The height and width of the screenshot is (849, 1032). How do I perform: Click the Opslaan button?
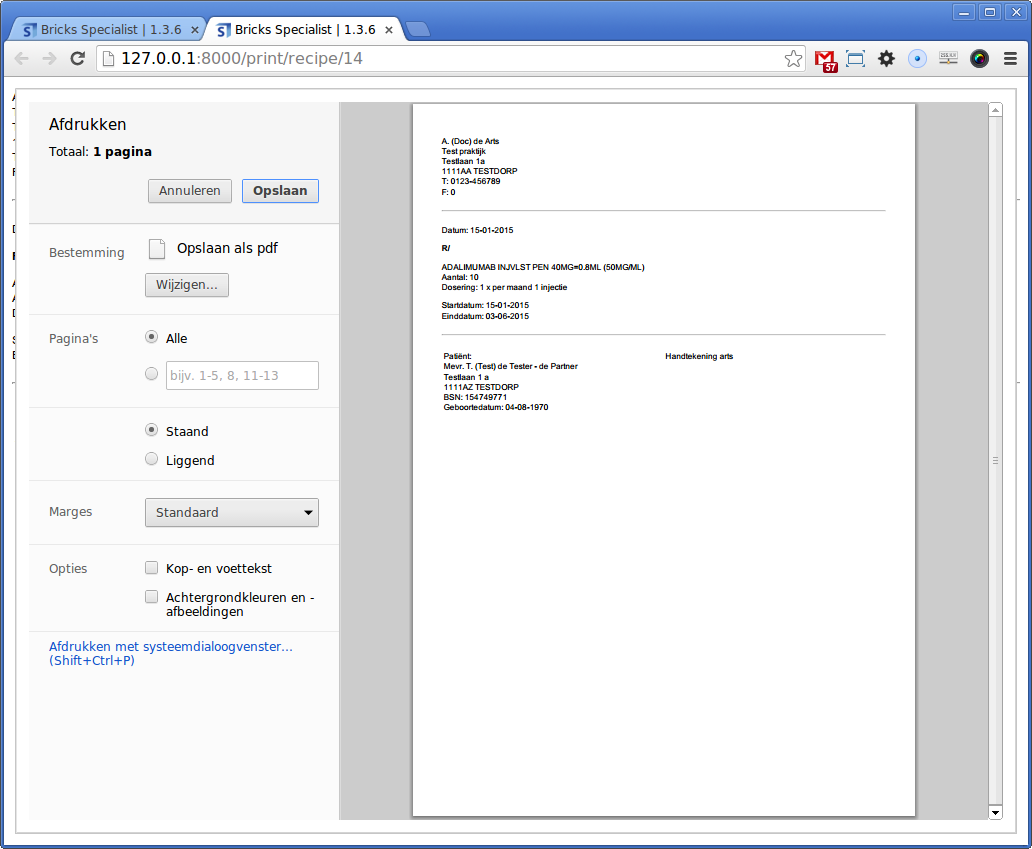point(280,191)
